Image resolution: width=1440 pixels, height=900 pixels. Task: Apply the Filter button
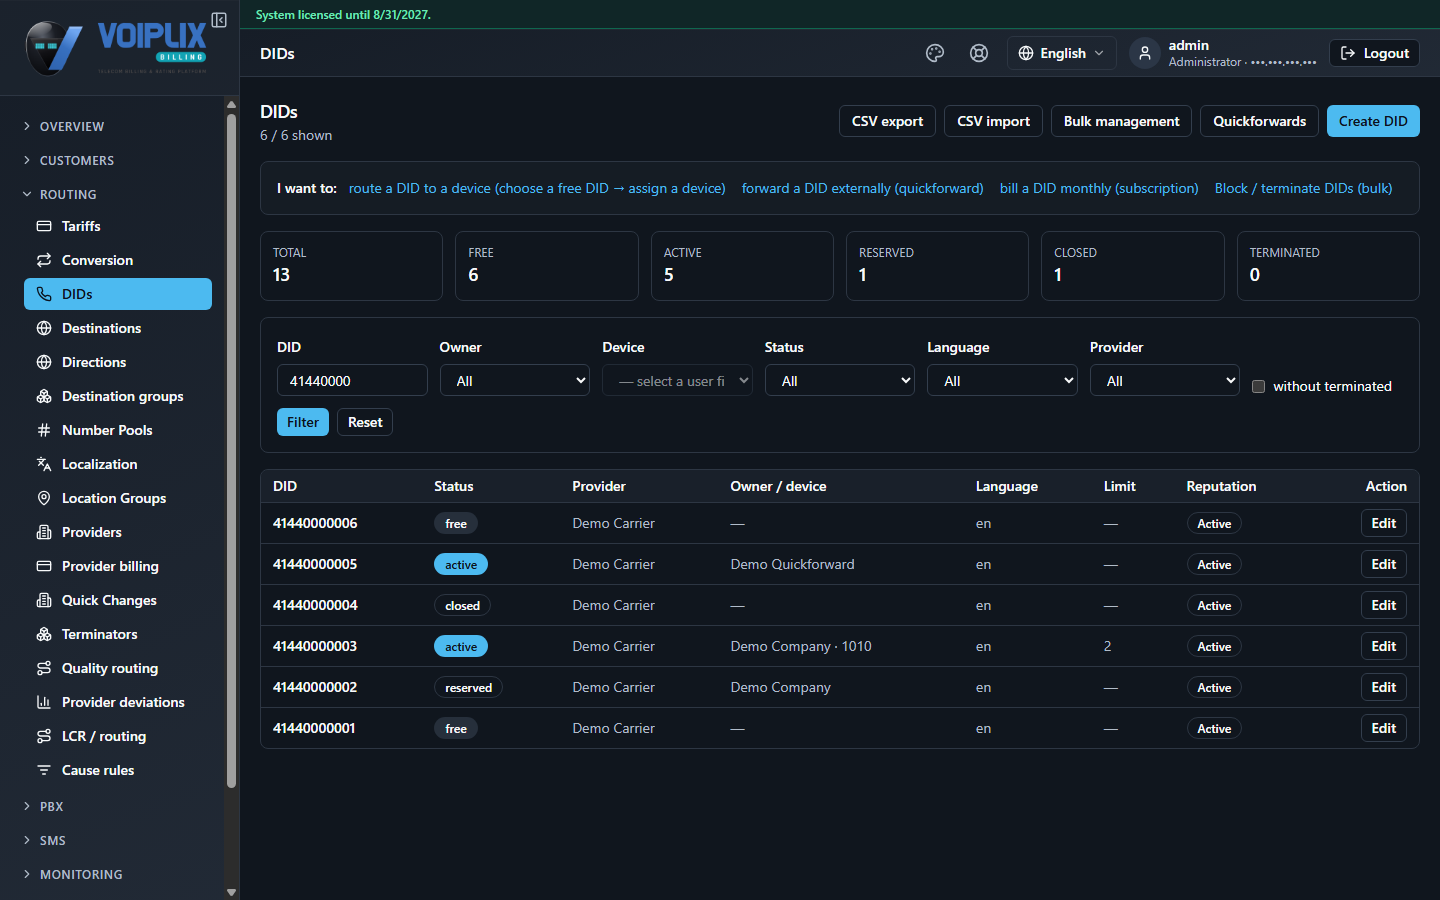303,422
